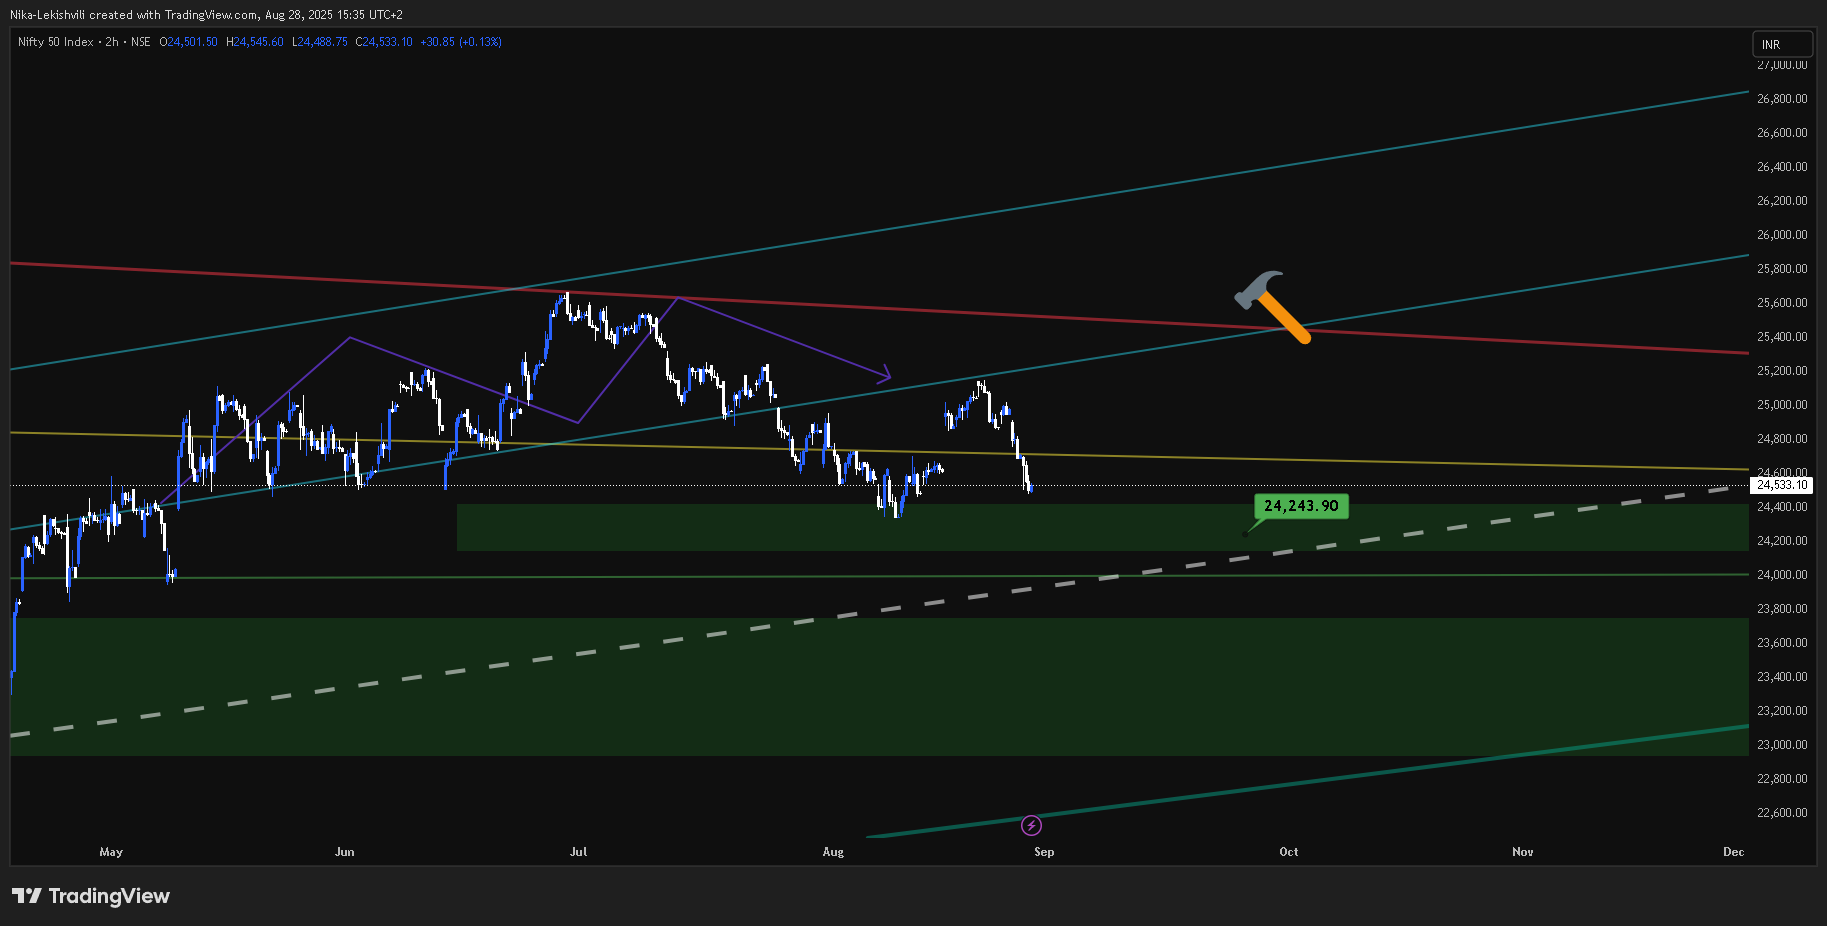1827x926 pixels.
Task: Click the 23,600.00 price scale label
Action: (1782, 643)
